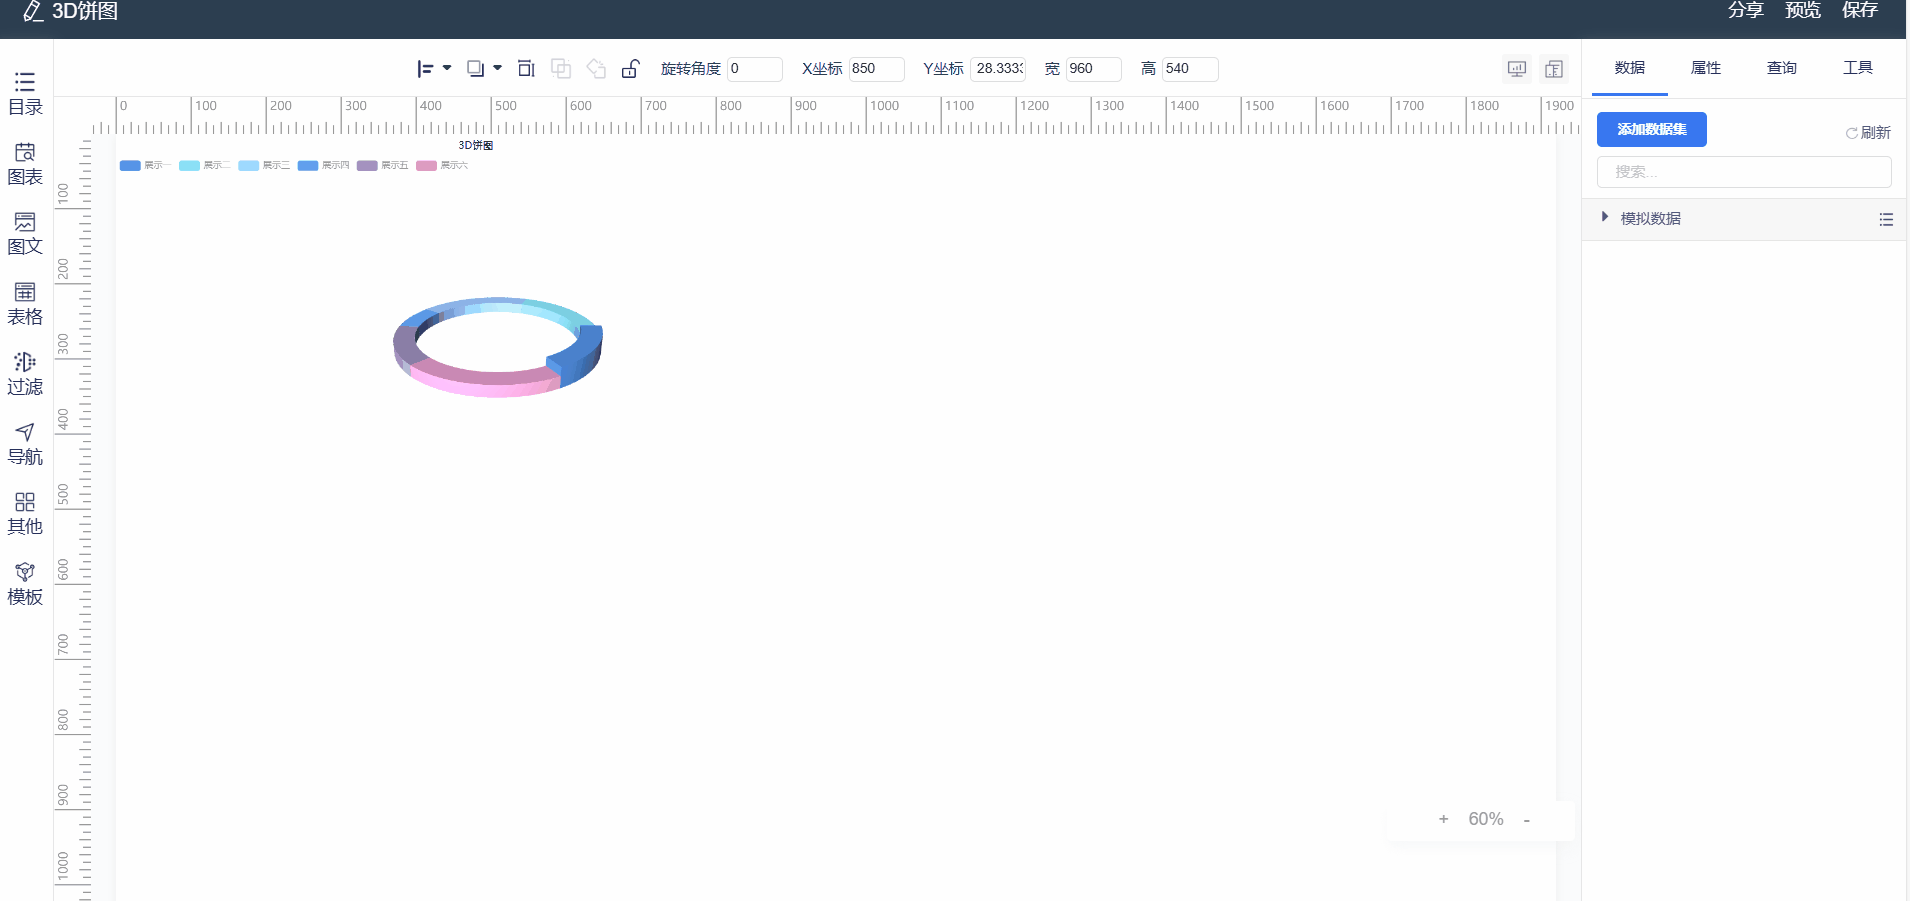Viewport: 1910px width, 901px height.
Task: Click the 刷新 refresh button
Action: (x=1868, y=133)
